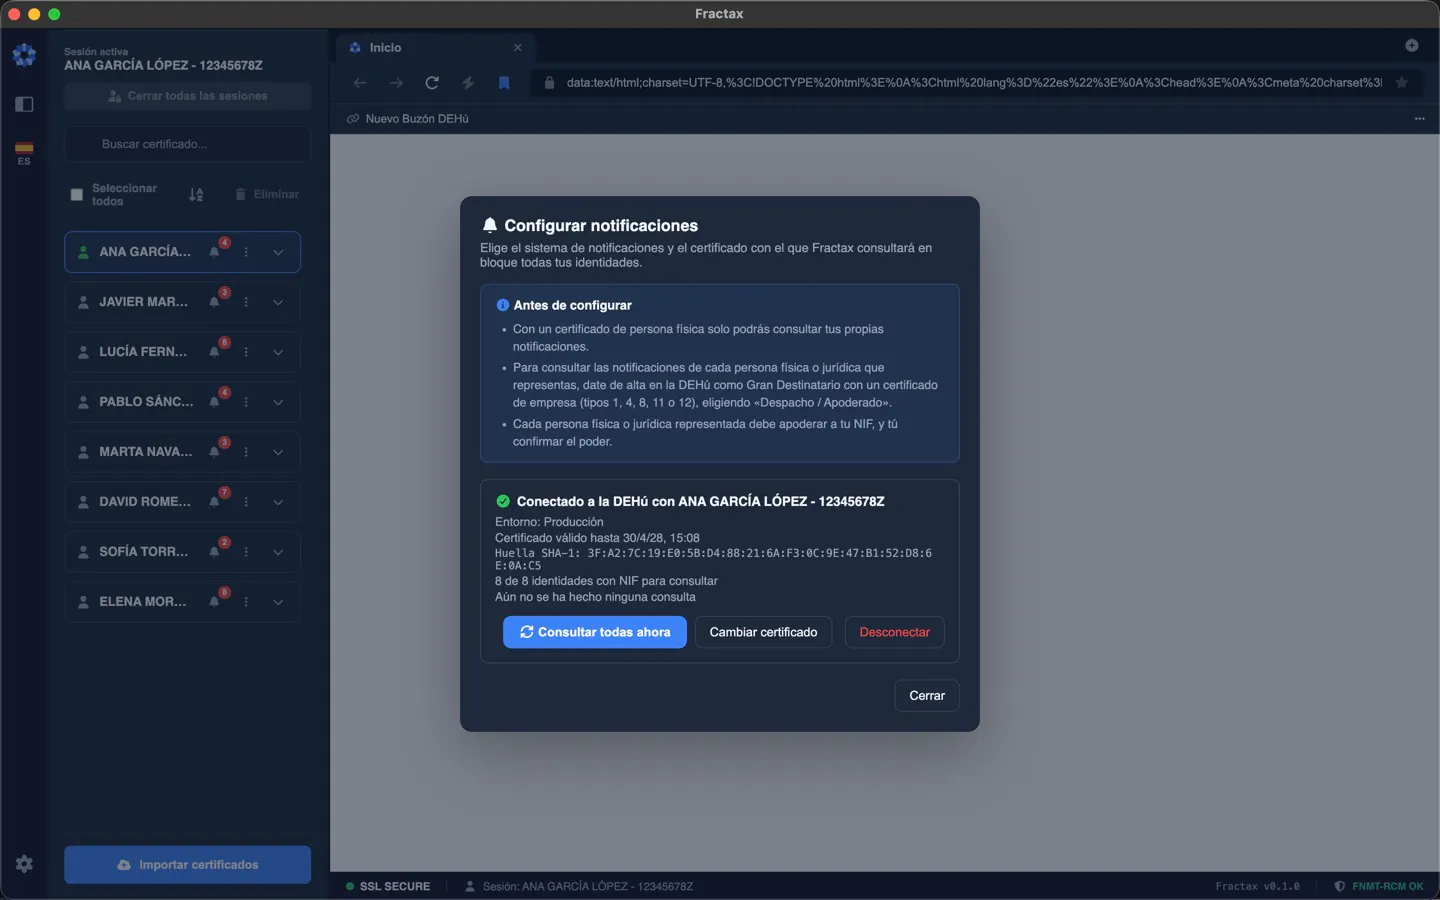Open more options menu for SOFÍA TORR...

(x=246, y=552)
